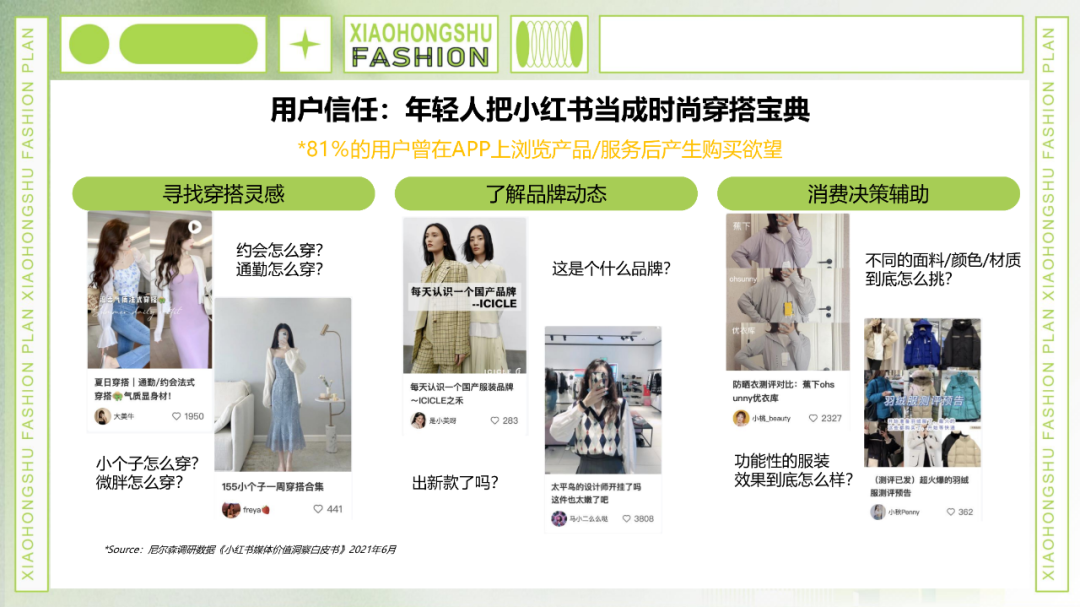The width and height of the screenshot is (1080, 607).
Task: Click the heart icon beside 3808
Action: tap(627, 519)
